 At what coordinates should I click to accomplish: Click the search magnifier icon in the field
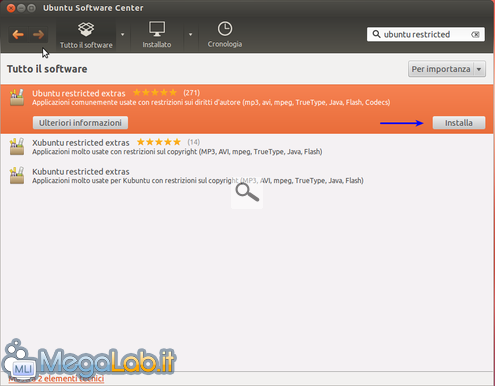[x=376, y=34]
